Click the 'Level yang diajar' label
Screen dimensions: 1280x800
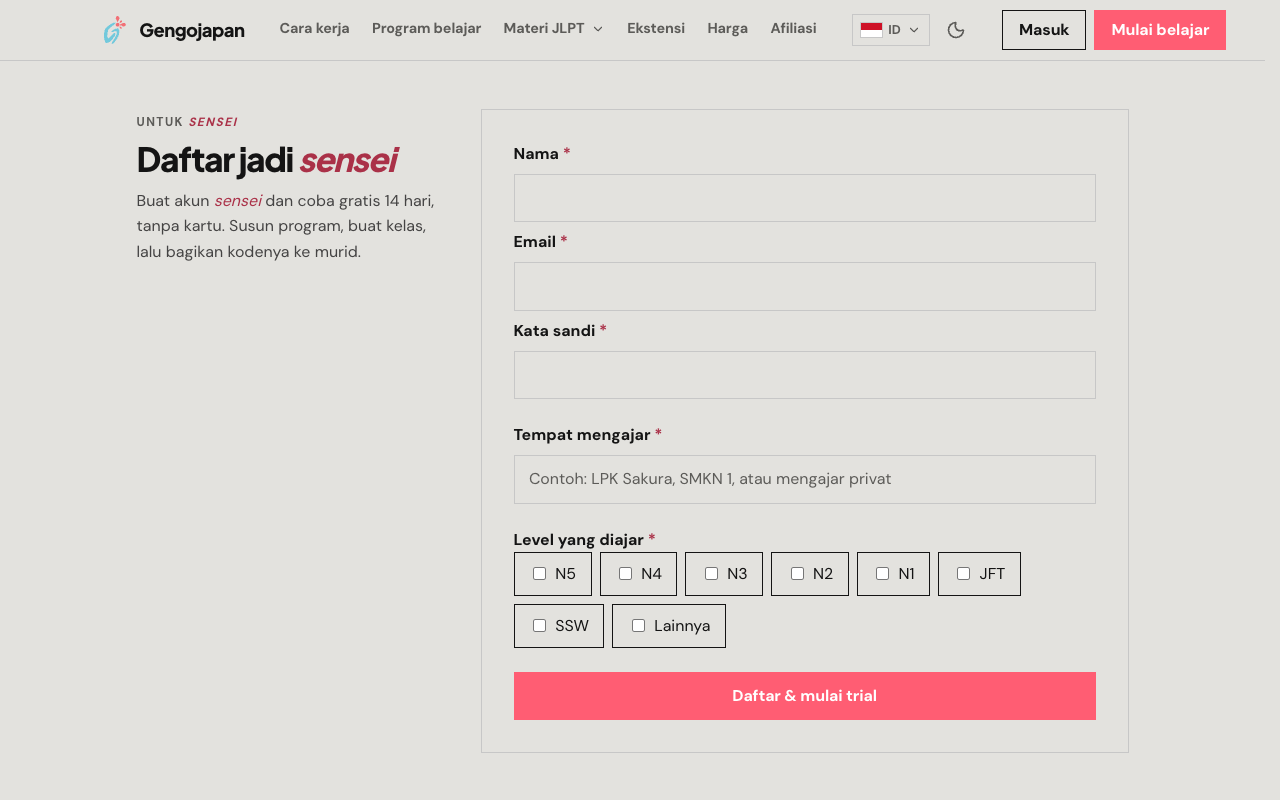(579, 540)
